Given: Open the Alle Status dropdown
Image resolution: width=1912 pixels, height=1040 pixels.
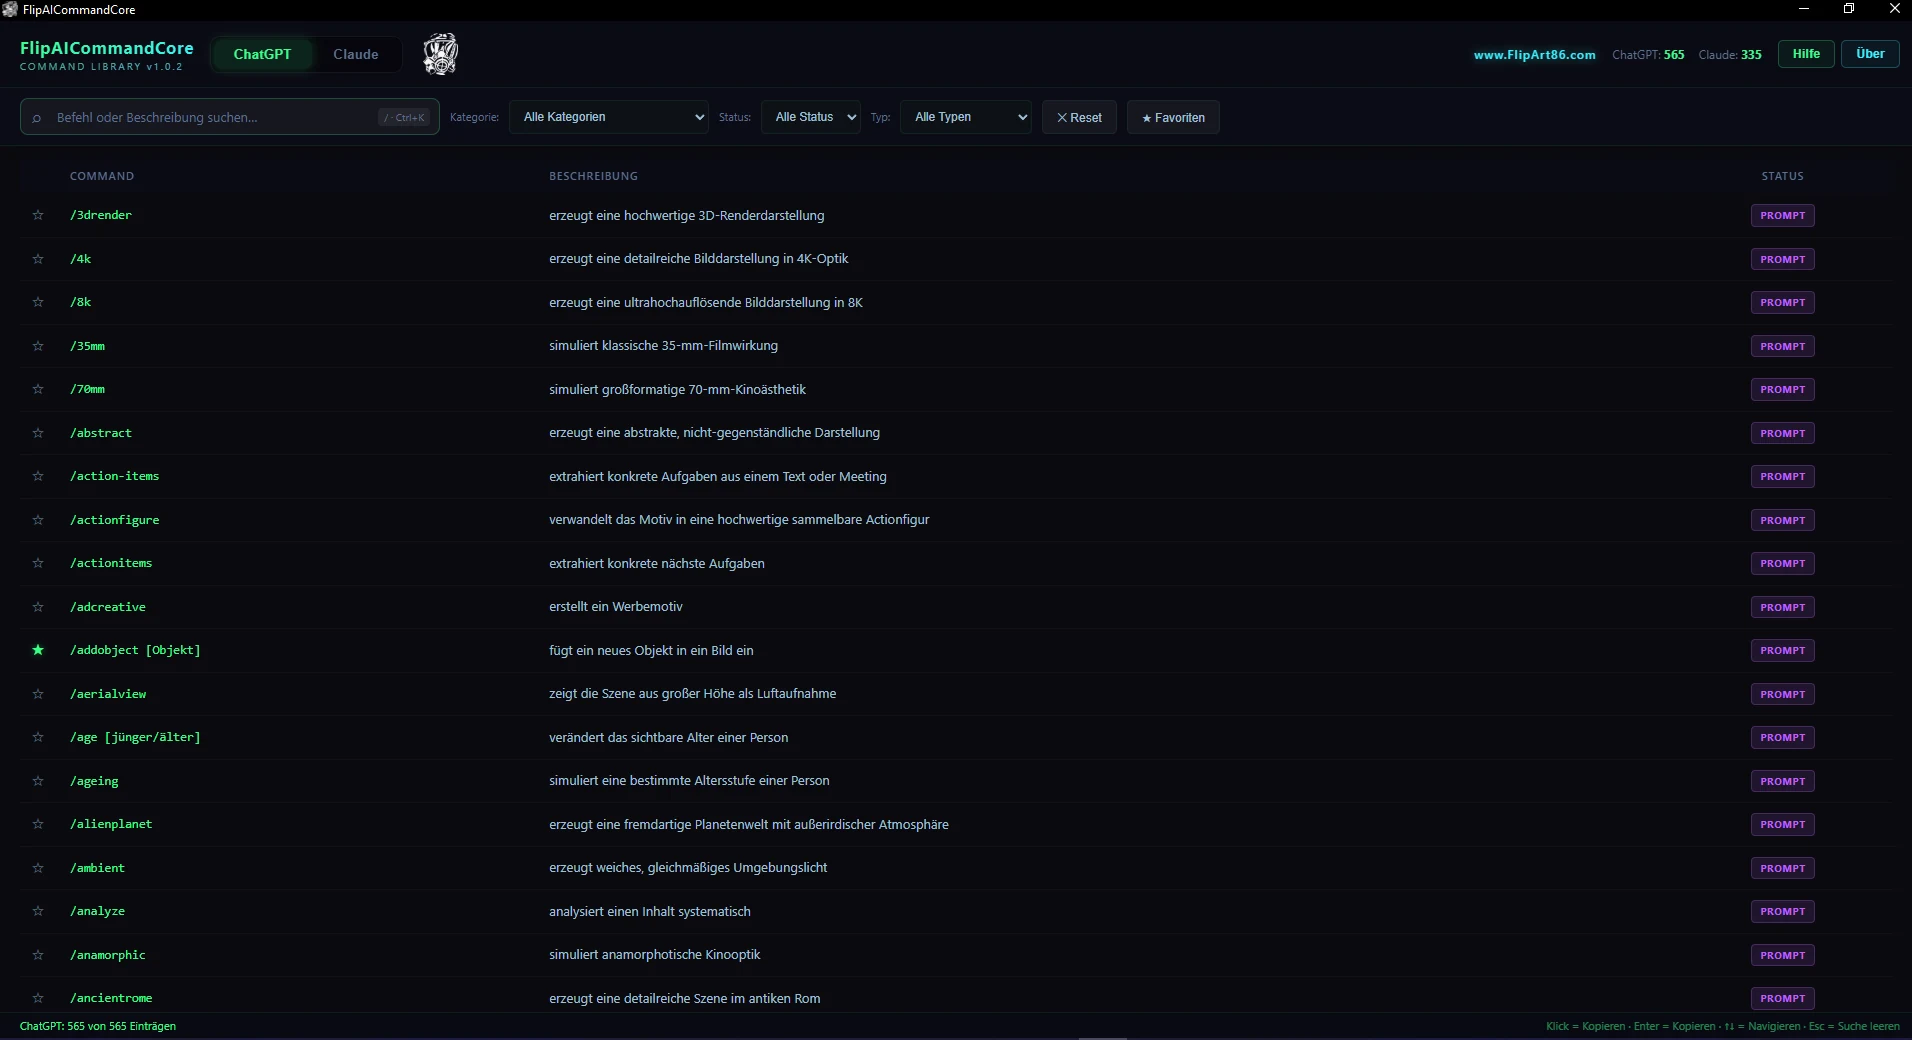Looking at the screenshot, I should [x=811, y=117].
